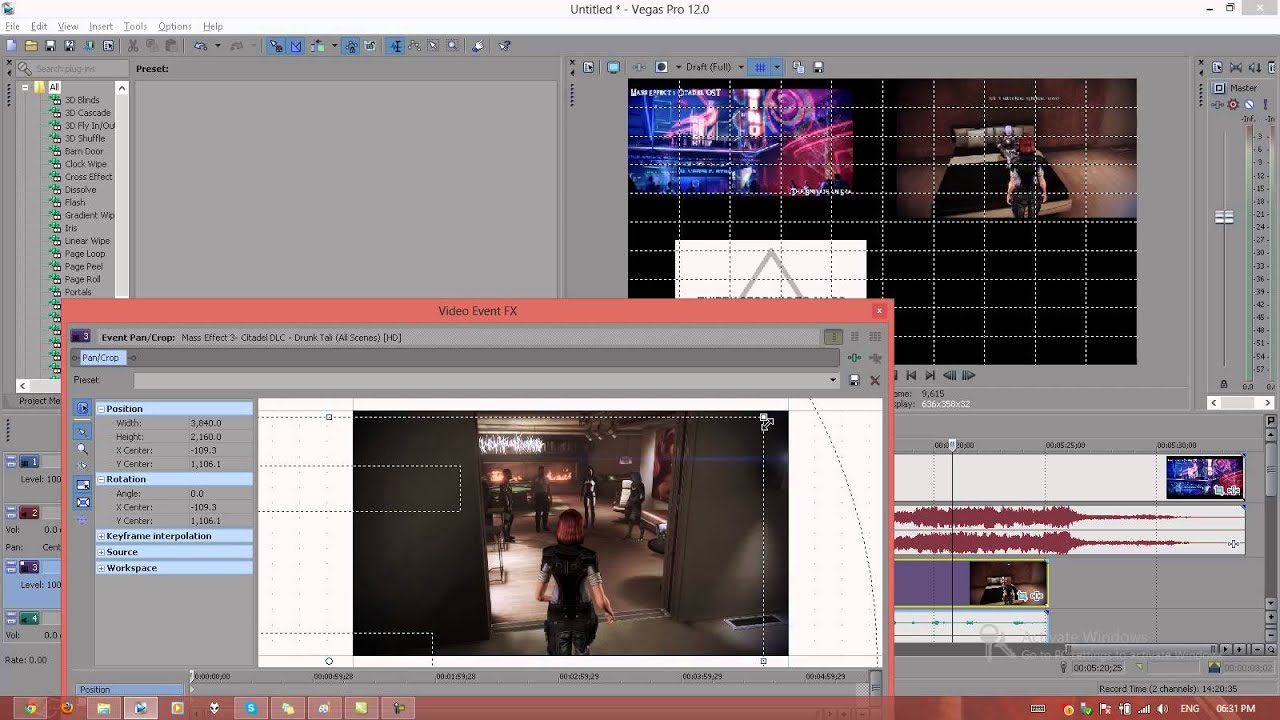Click the Remove Selected Plug-In icon
Image resolution: width=1280 pixels, height=720 pixels.
click(875, 358)
